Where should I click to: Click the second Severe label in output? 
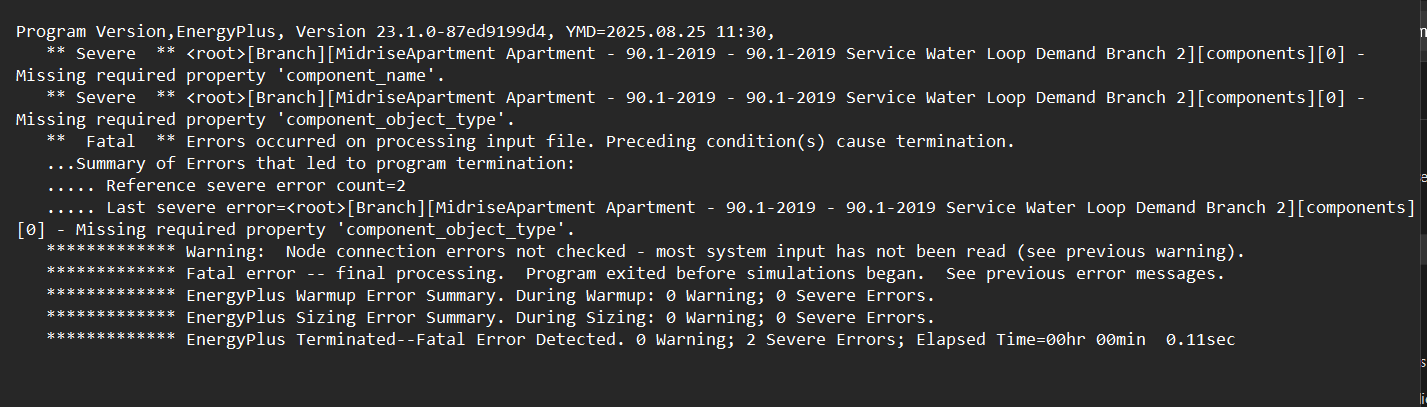pyautogui.click(x=106, y=98)
